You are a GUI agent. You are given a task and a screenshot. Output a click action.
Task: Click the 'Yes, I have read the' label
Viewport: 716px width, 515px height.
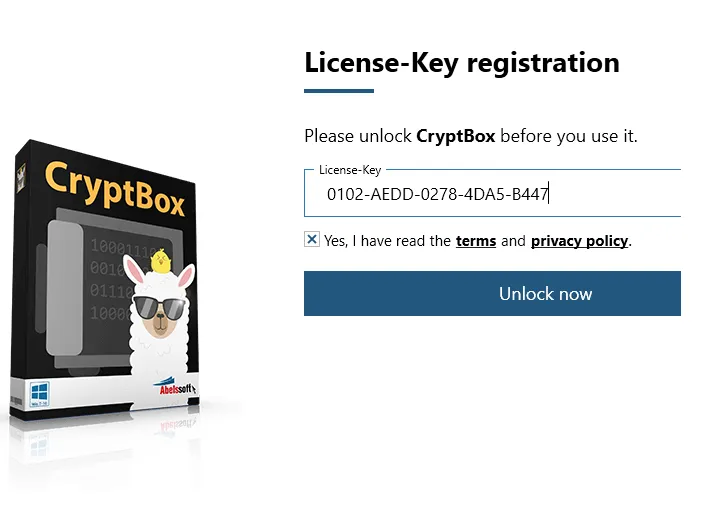[x=387, y=241]
